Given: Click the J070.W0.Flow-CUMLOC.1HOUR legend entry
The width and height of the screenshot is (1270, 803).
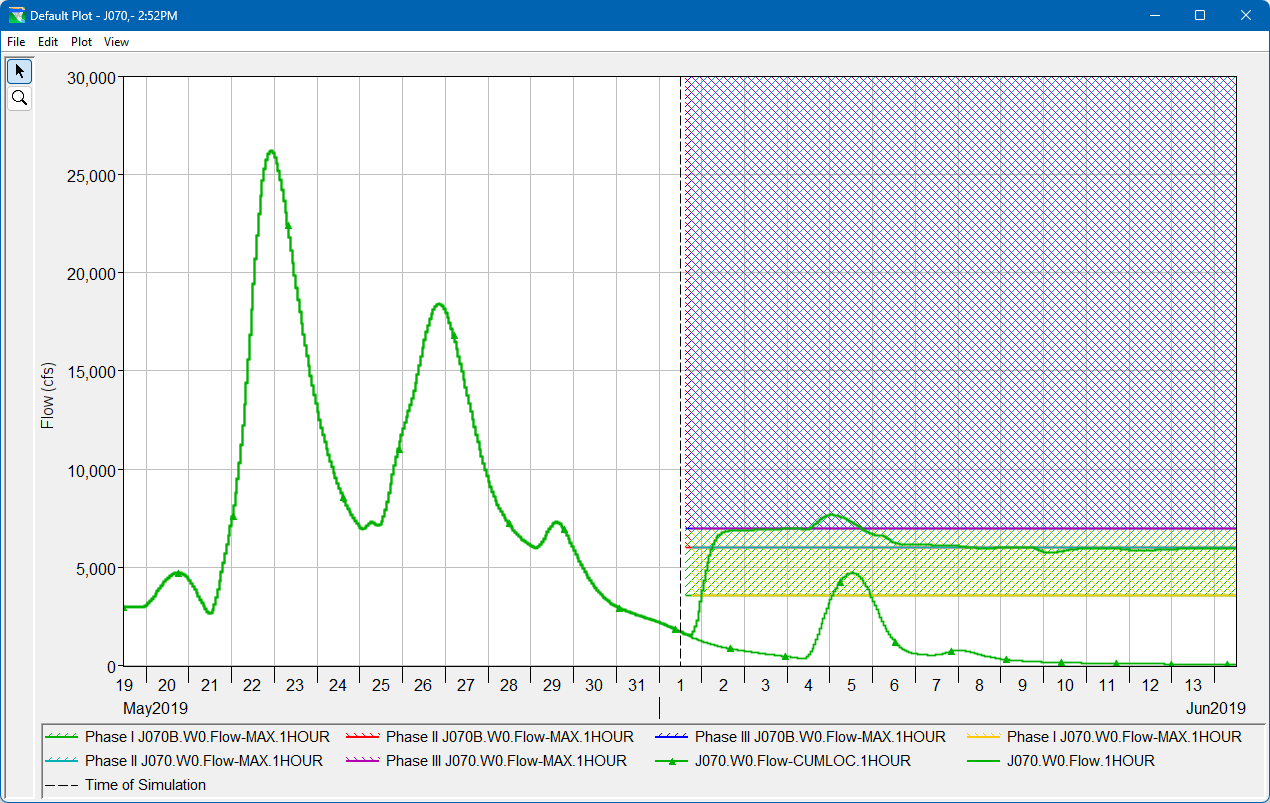Looking at the screenshot, I should tap(783, 761).
